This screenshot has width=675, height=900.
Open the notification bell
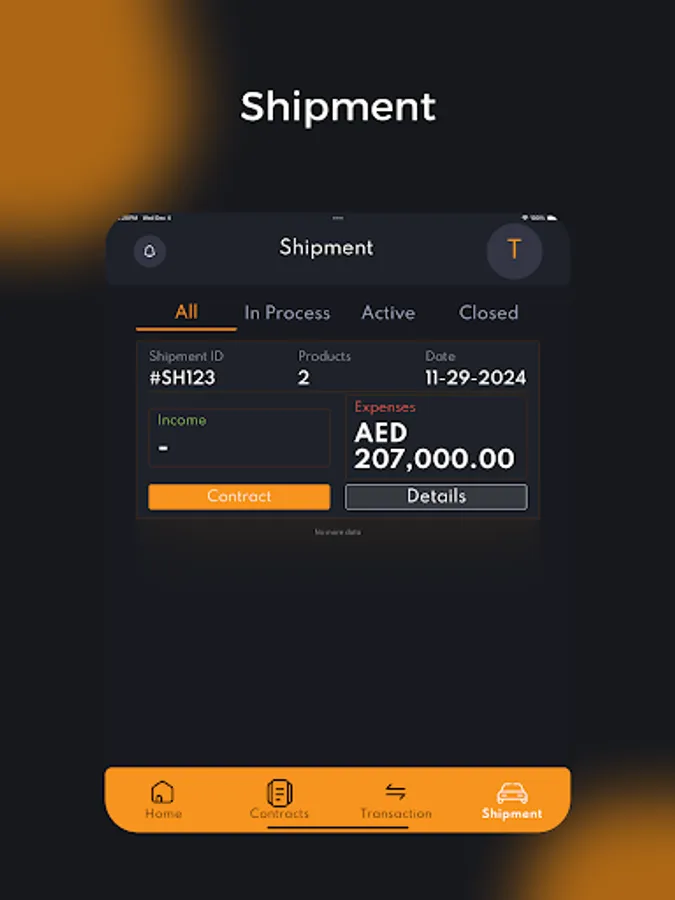click(148, 251)
